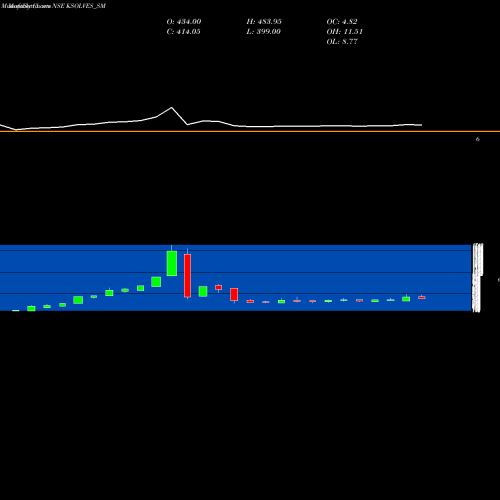Click the last red candle at the right end

(422, 297)
